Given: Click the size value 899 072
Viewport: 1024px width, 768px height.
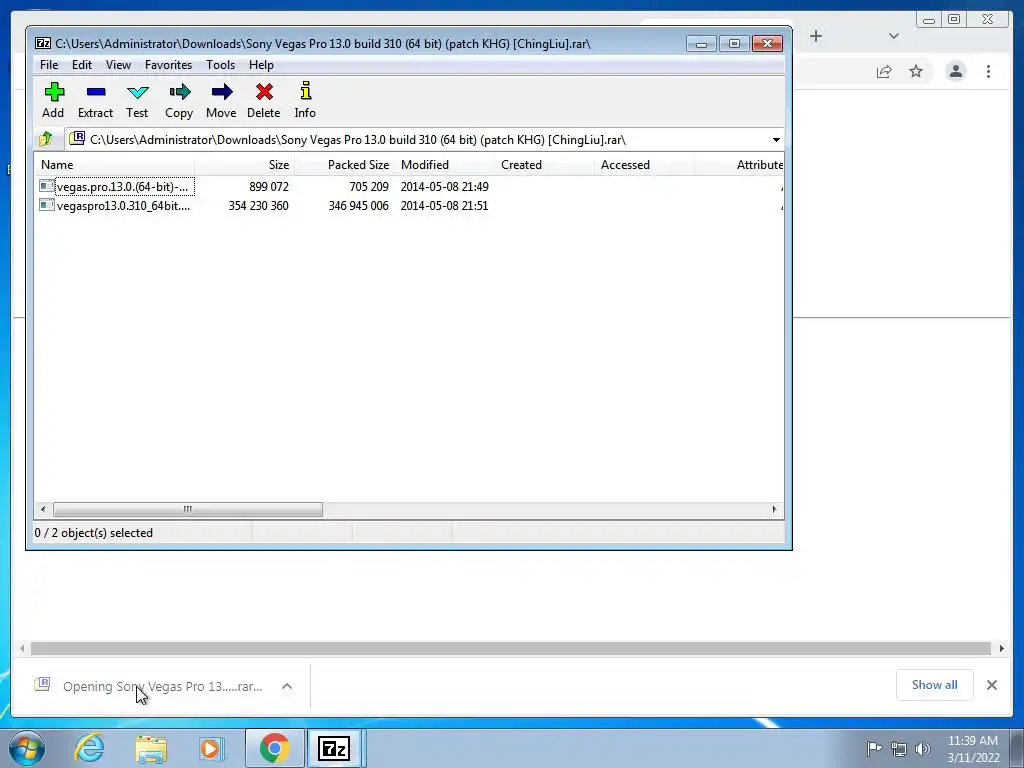Looking at the screenshot, I should [x=268, y=187].
